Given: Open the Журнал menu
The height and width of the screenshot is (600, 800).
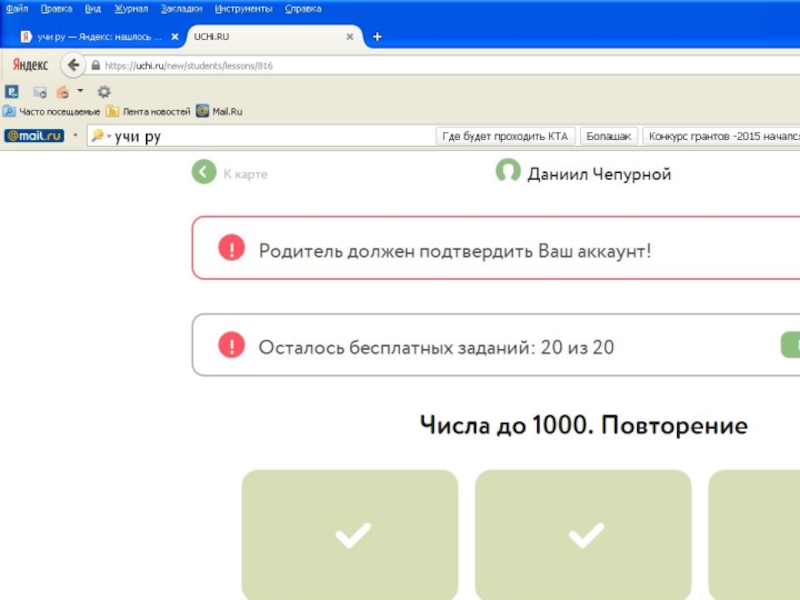Looking at the screenshot, I should pyautogui.click(x=131, y=9).
